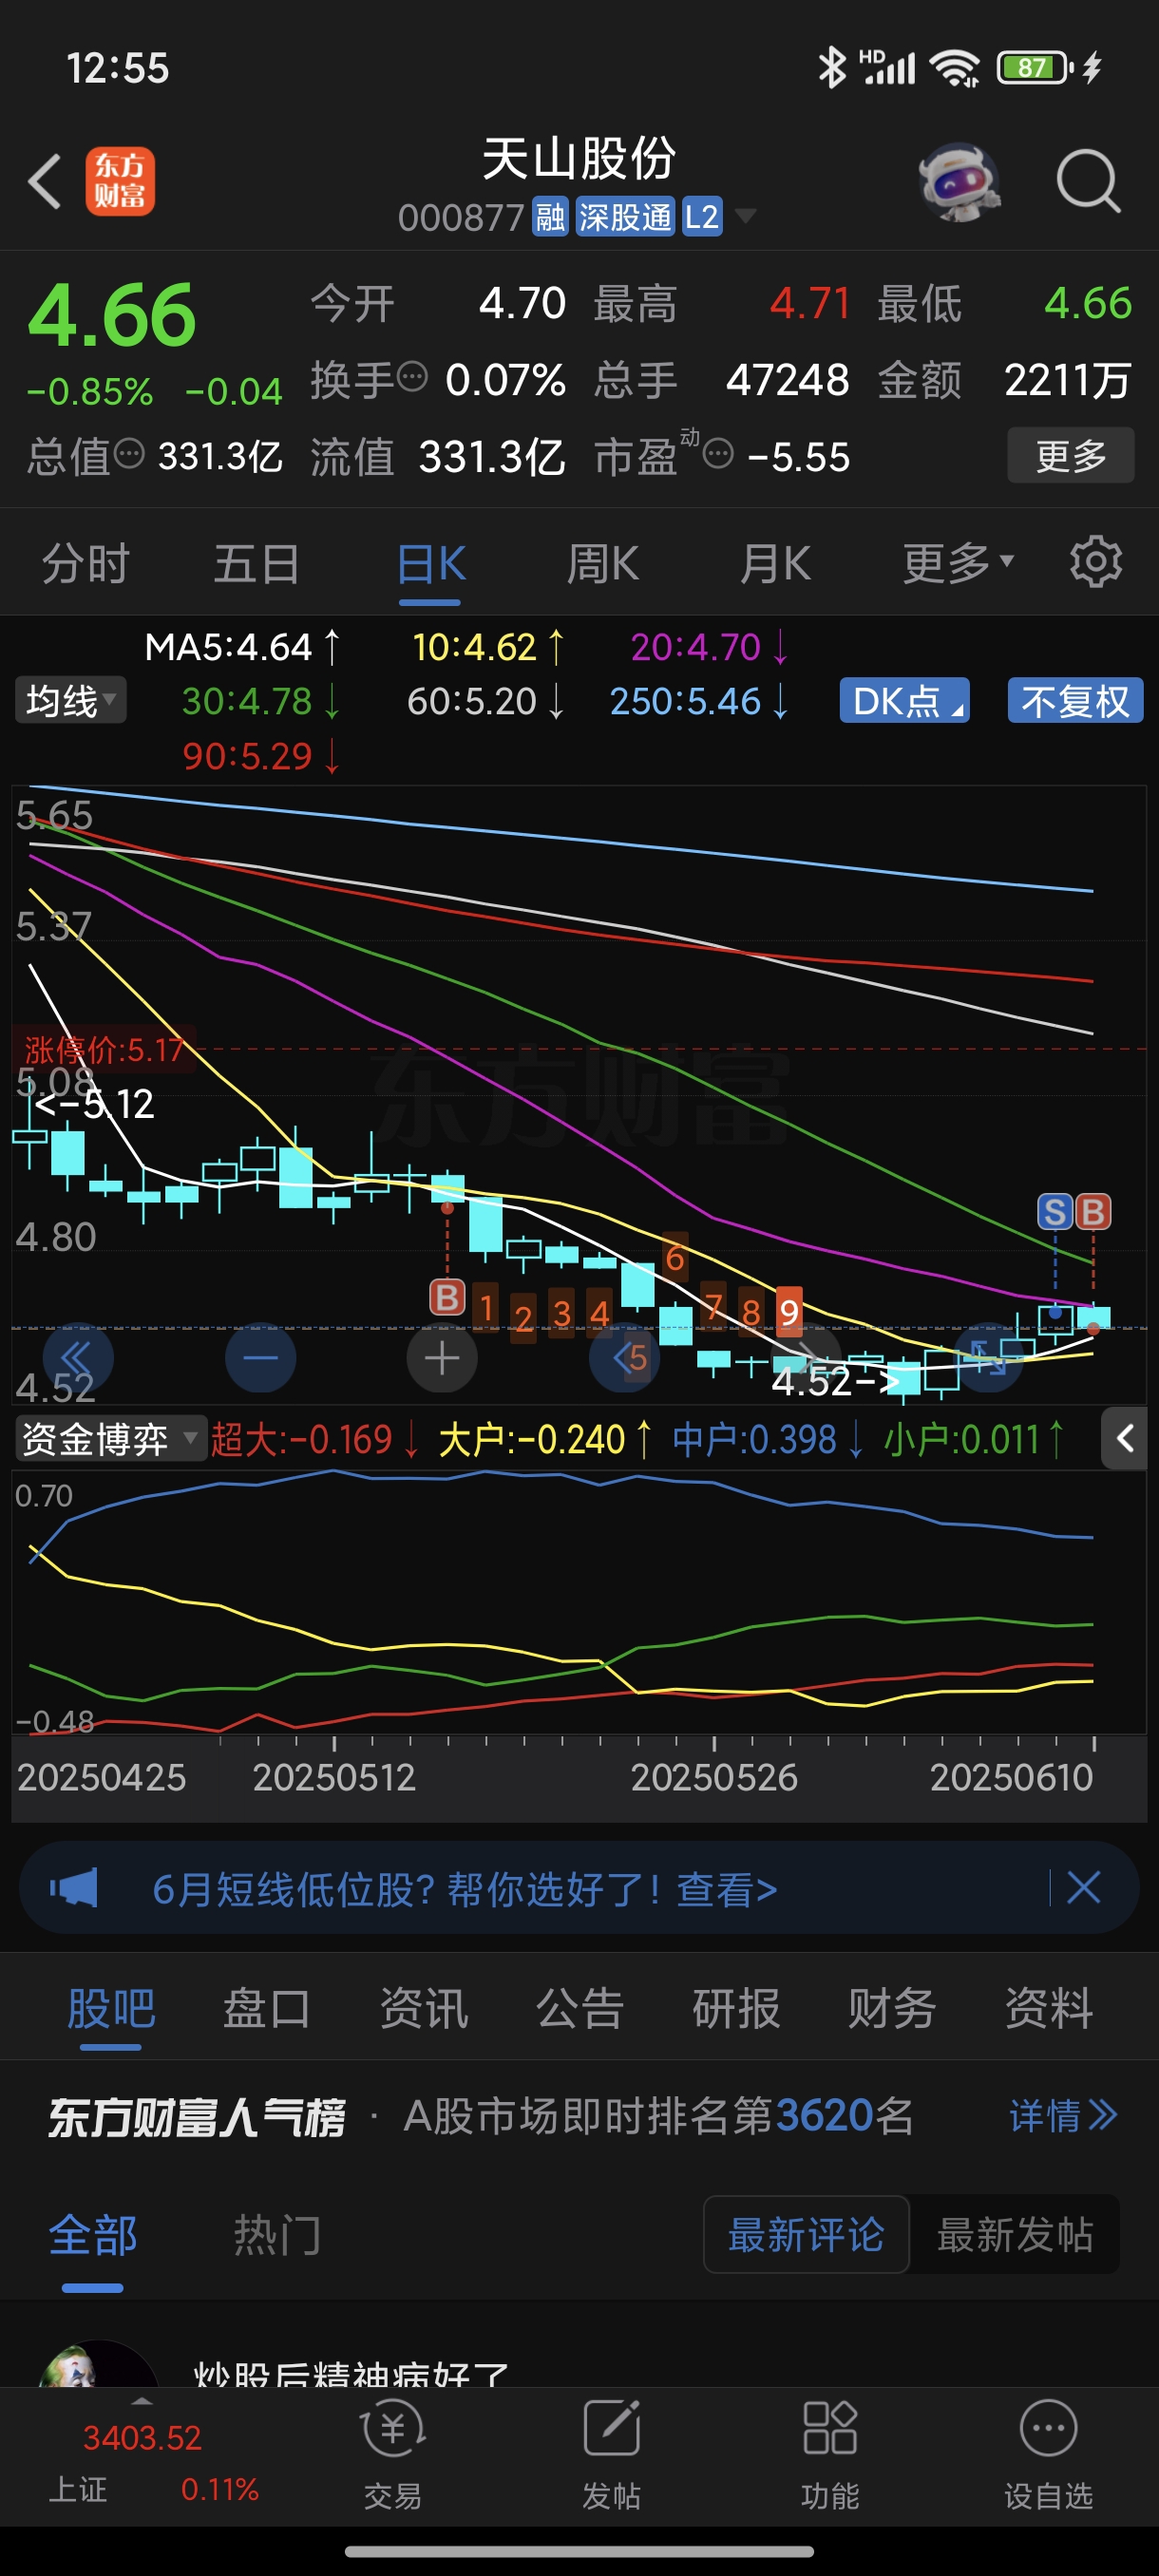This screenshot has width=1159, height=2576.
Task: Open the 股吧 tab
Action: 110,2008
